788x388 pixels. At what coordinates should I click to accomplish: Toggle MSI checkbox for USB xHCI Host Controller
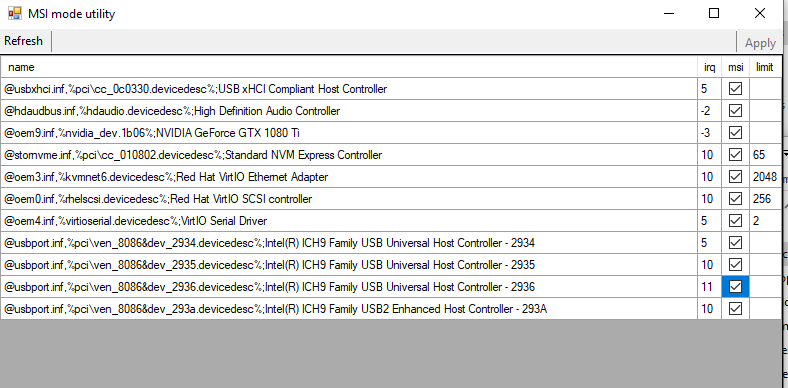735,89
